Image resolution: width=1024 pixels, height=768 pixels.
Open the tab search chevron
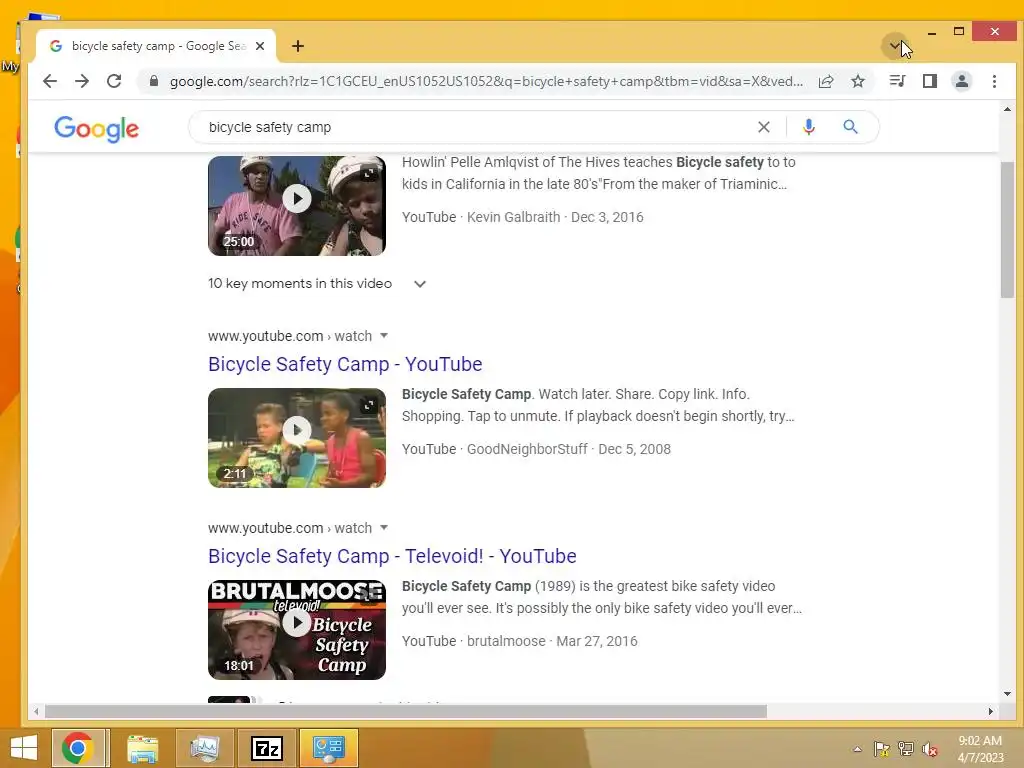coord(894,46)
